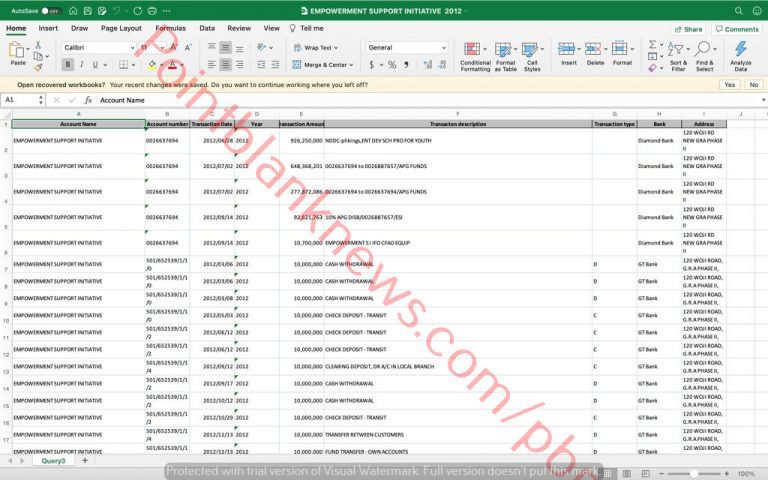Toggle the AutoSave switch
The image size is (768, 480).
pos(50,11)
